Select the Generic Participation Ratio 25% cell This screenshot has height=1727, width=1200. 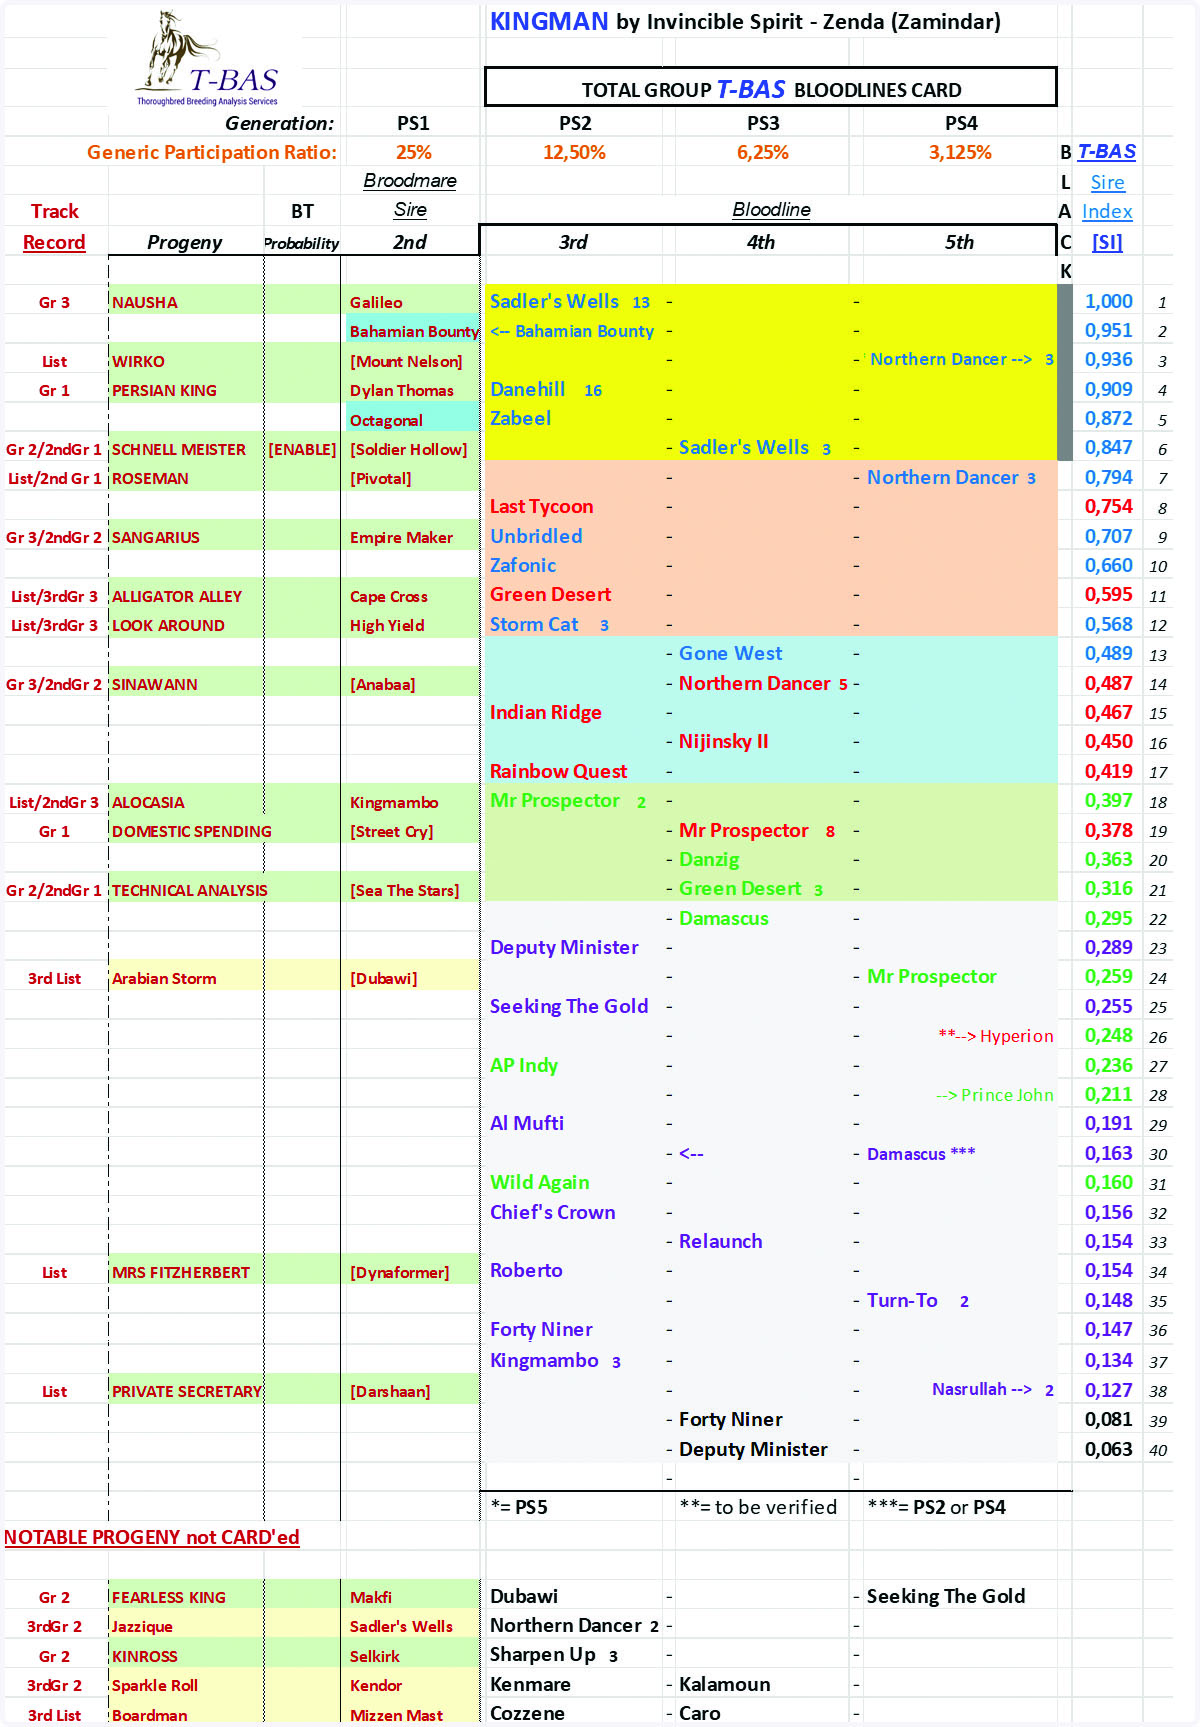[x=413, y=152]
